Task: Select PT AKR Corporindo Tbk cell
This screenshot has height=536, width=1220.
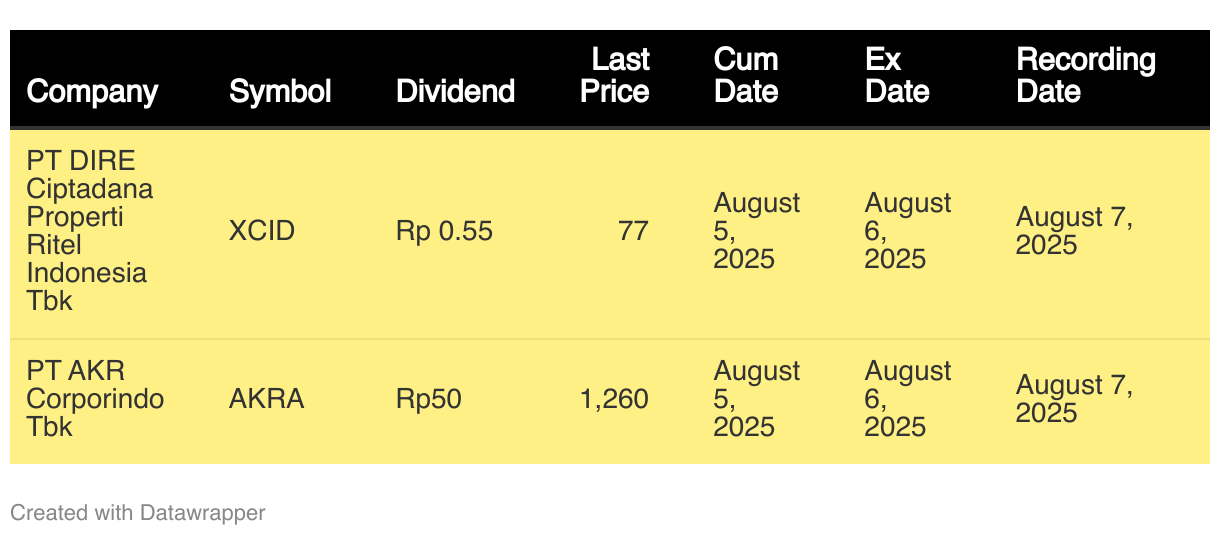Action: (x=95, y=399)
